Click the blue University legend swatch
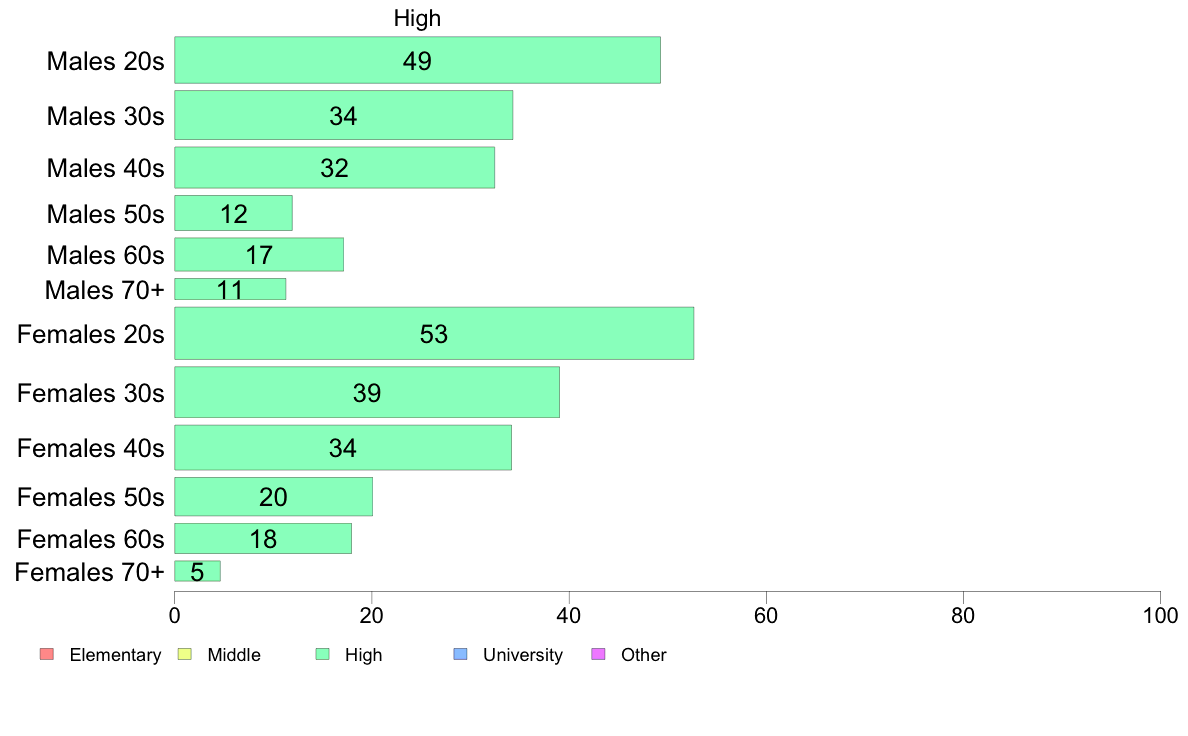 (461, 654)
